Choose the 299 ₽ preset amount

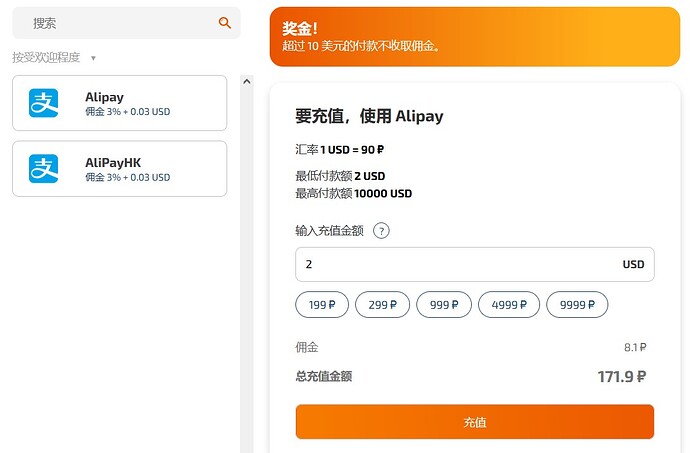pyautogui.click(x=382, y=305)
